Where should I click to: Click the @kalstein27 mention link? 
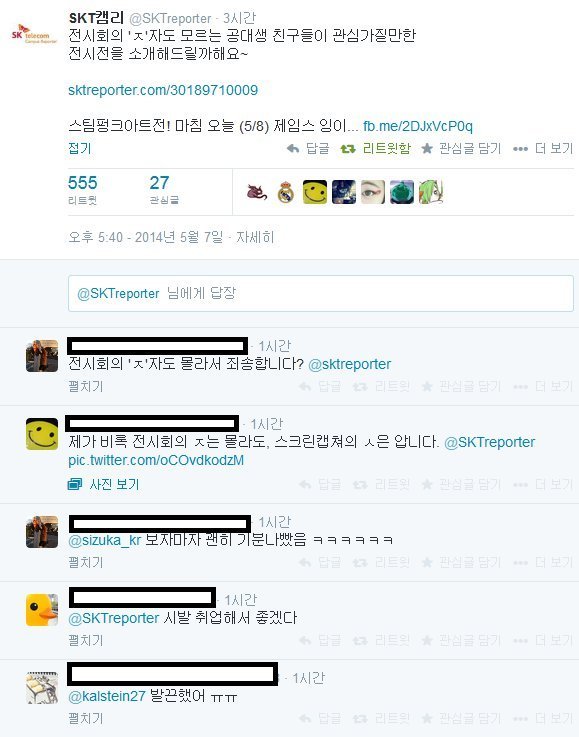click(x=107, y=696)
